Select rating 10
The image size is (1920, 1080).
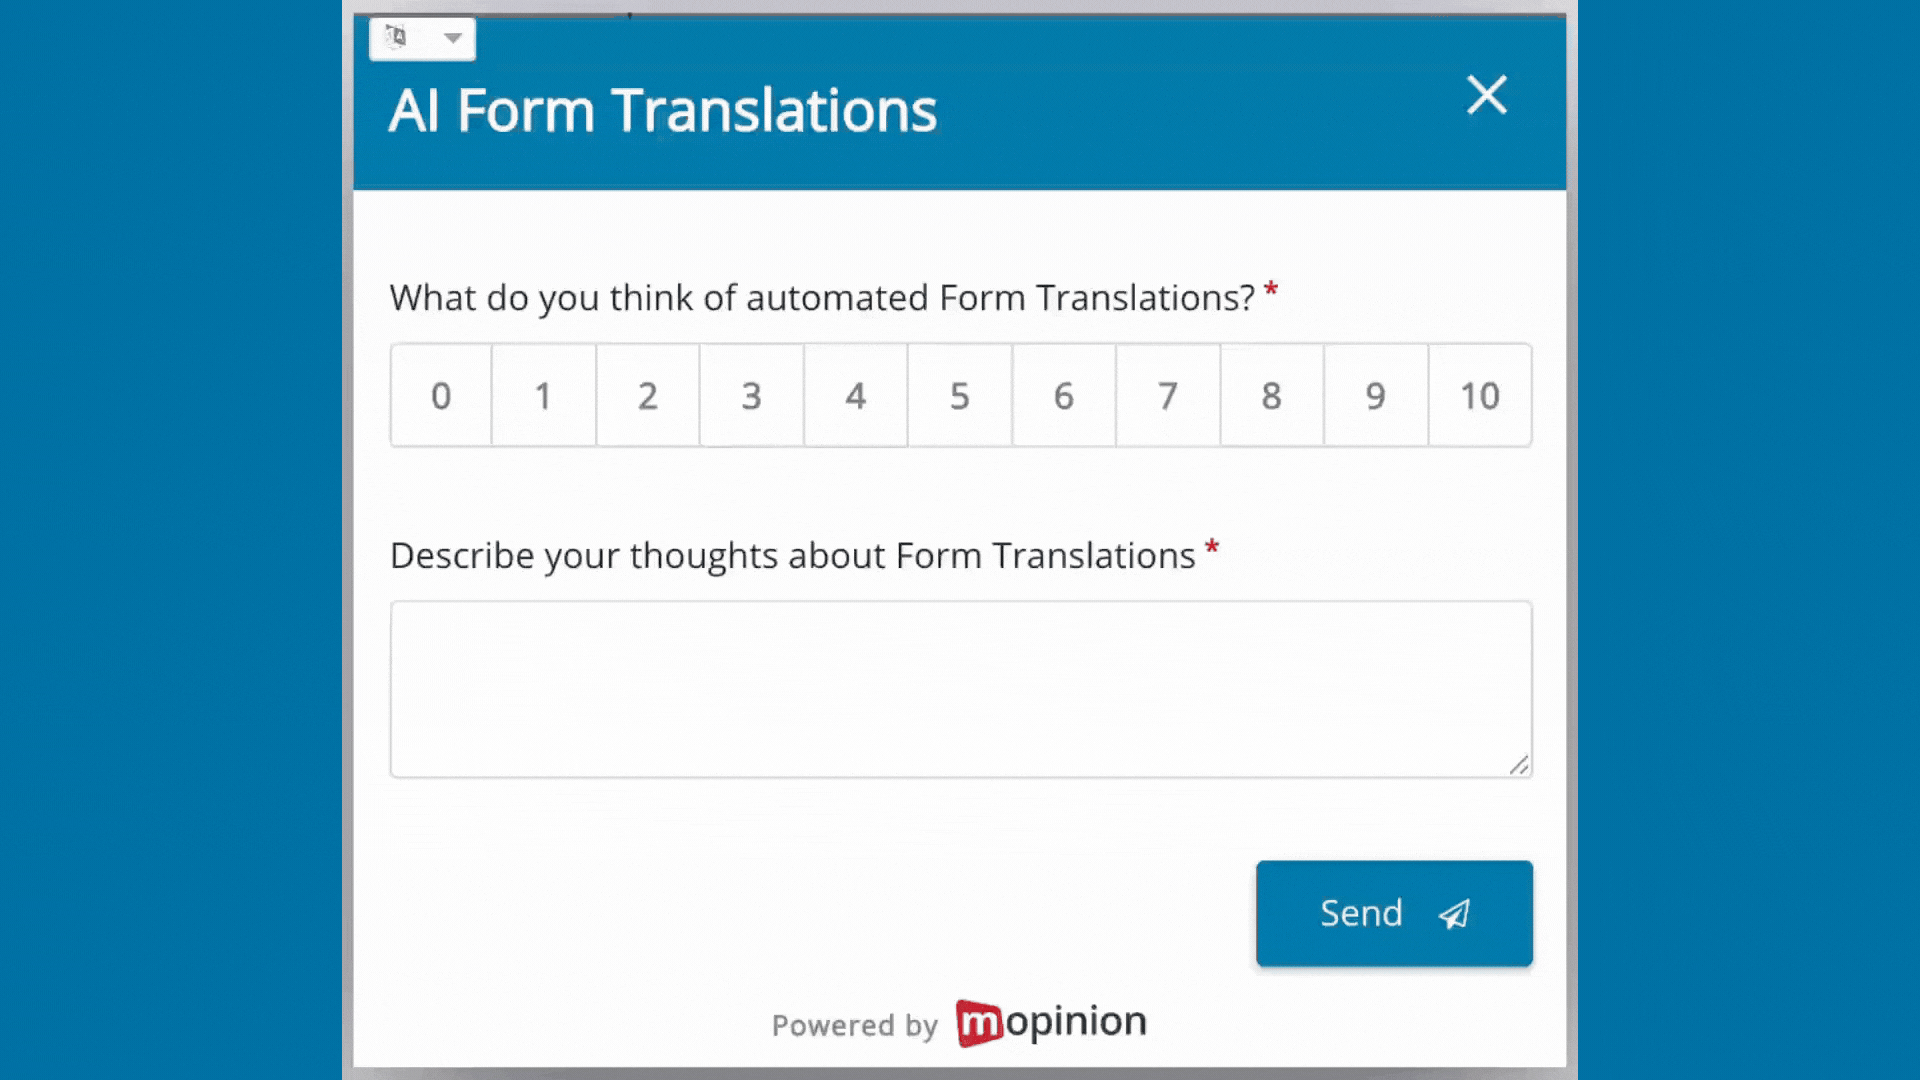pos(1480,396)
